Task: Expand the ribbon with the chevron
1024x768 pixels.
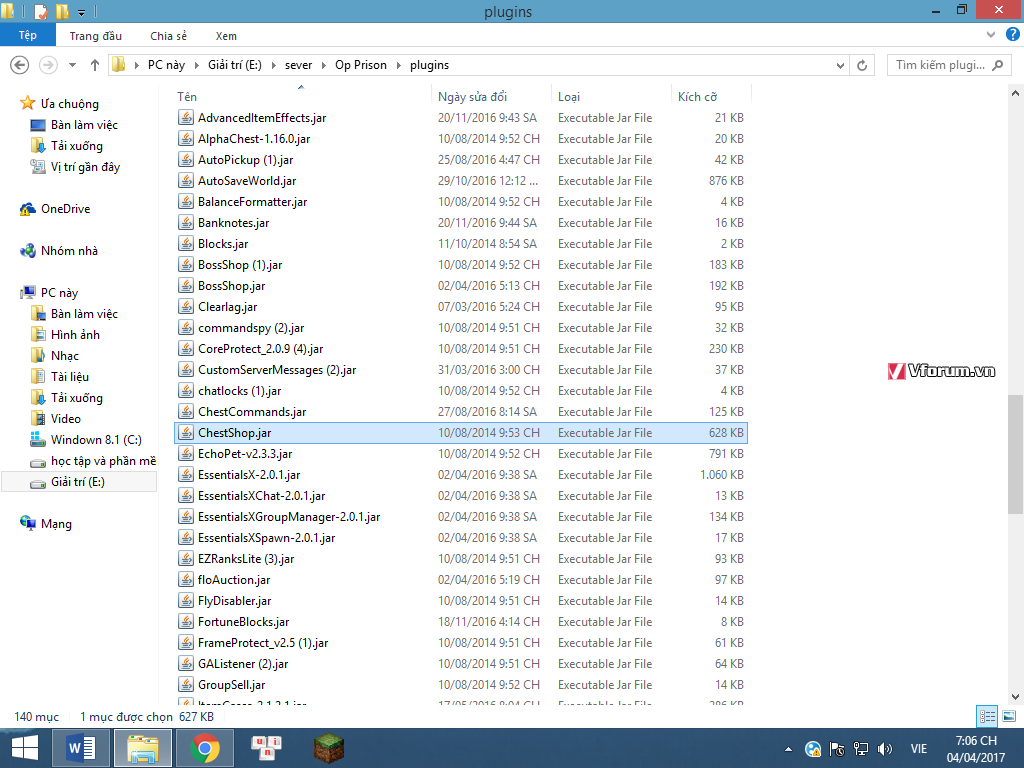Action: point(991,35)
